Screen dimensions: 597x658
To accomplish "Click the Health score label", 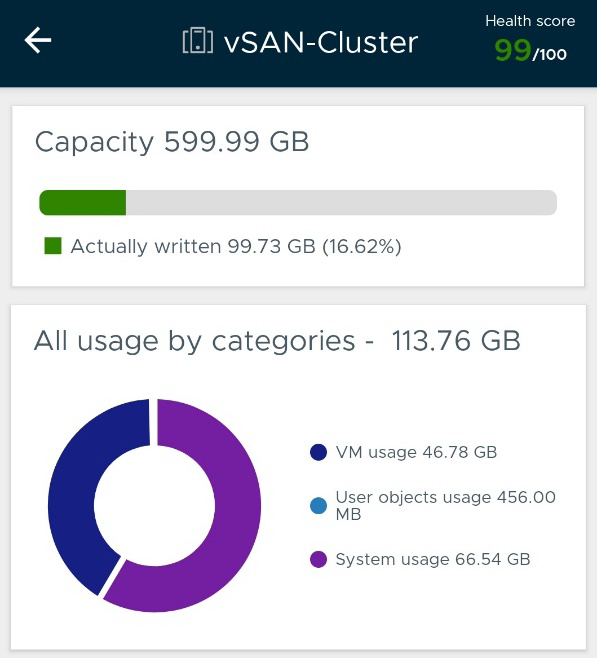I will [530, 21].
